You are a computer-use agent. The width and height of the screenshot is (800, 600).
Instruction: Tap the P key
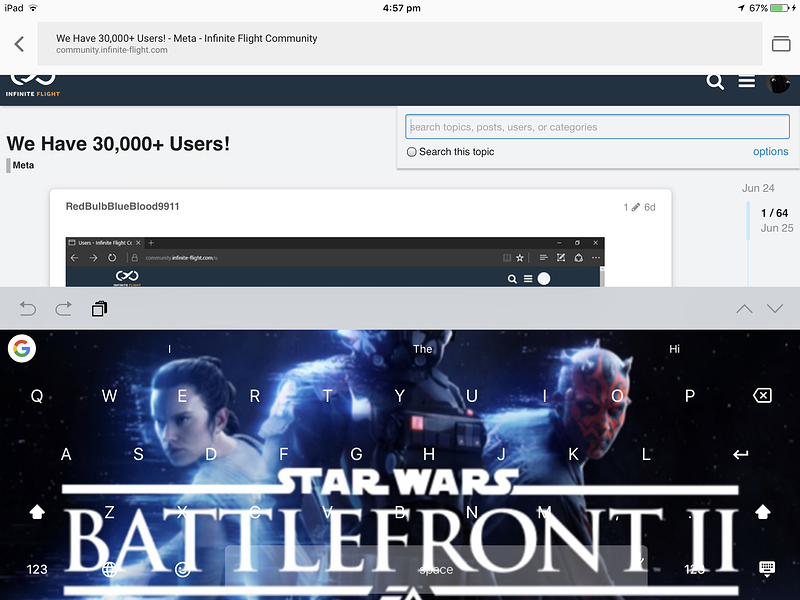690,395
